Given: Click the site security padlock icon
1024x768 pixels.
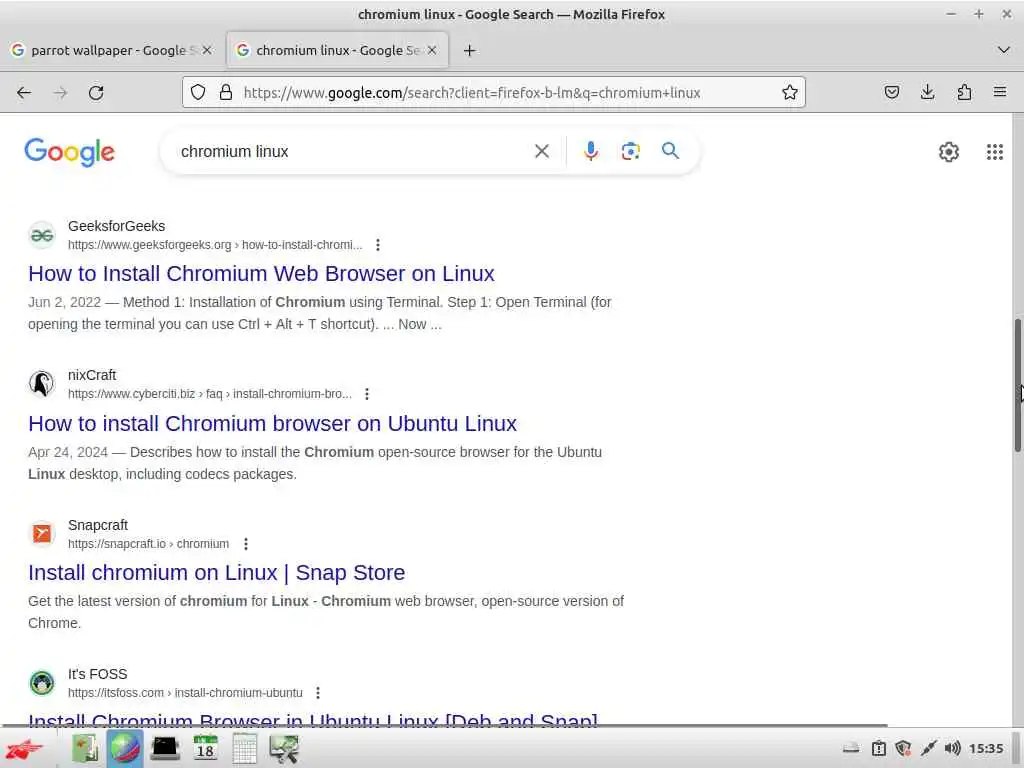Looking at the screenshot, I should point(226,93).
